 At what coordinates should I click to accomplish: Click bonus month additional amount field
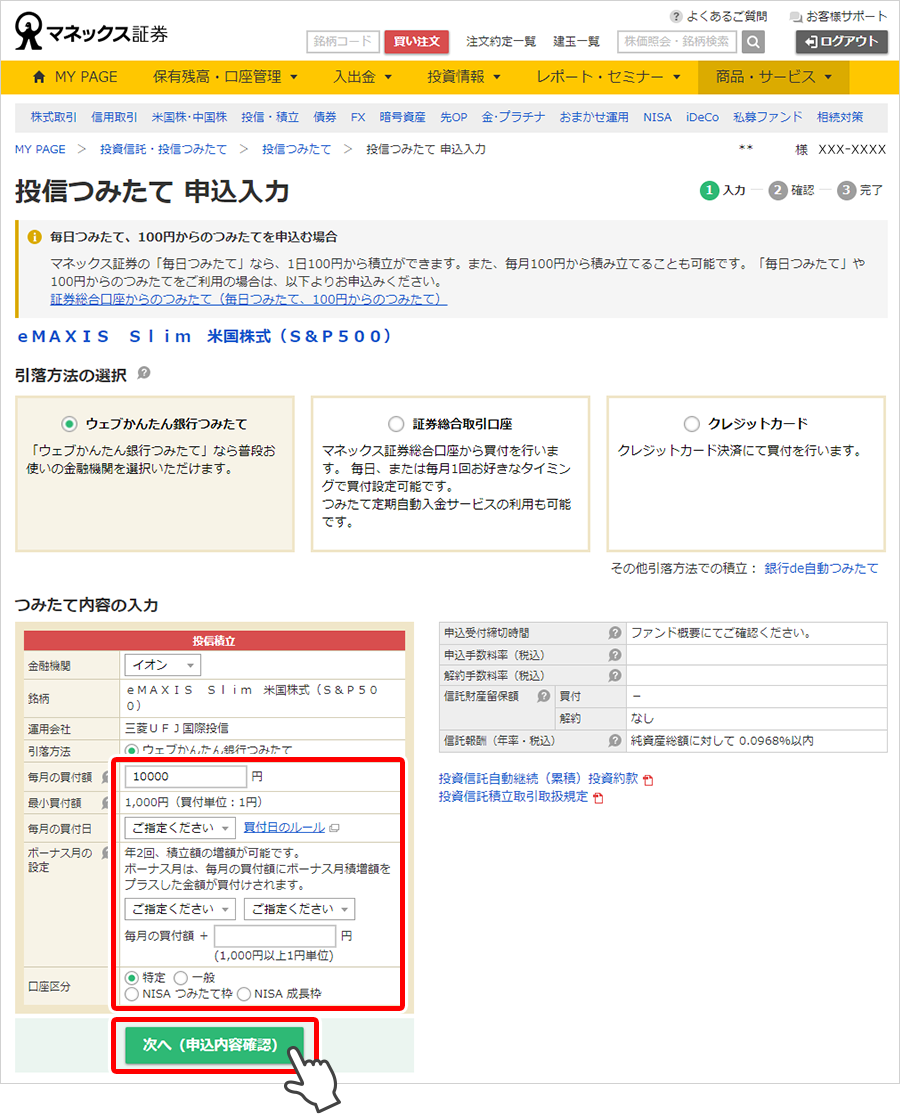click(x=276, y=936)
